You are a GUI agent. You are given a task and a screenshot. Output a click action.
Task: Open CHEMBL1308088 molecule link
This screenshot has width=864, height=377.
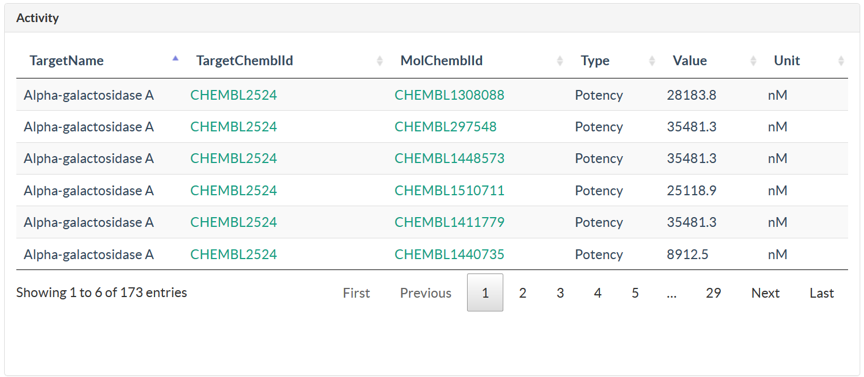coord(449,95)
